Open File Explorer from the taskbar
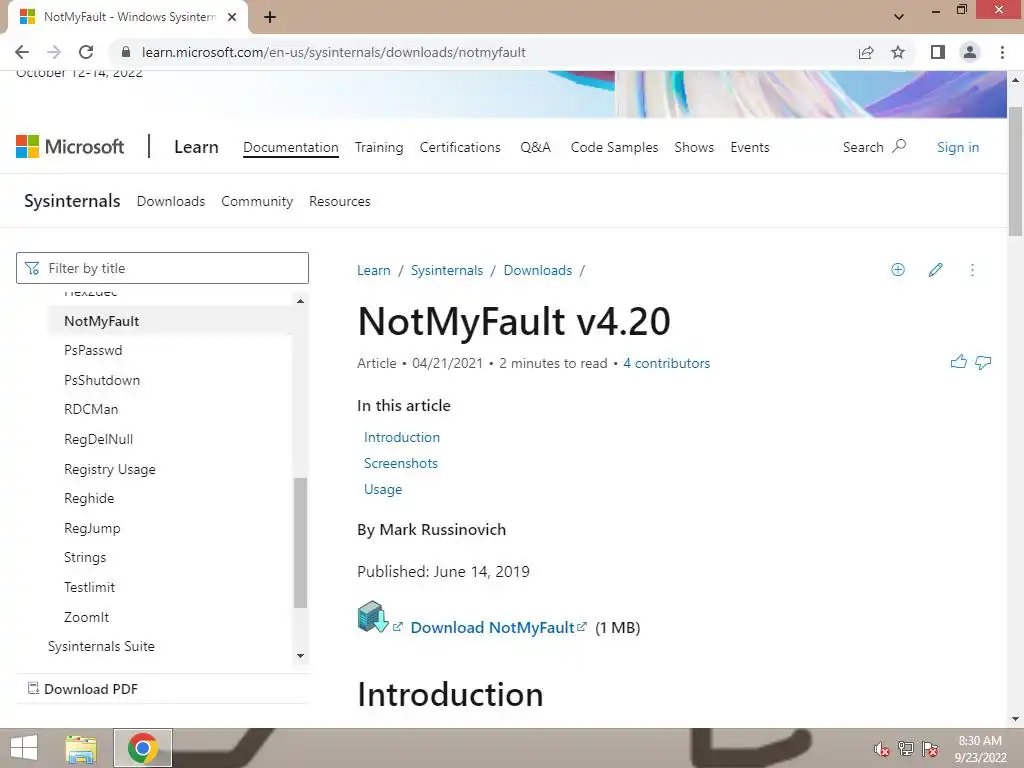Viewport: 1024px width, 768px height. tap(81, 748)
